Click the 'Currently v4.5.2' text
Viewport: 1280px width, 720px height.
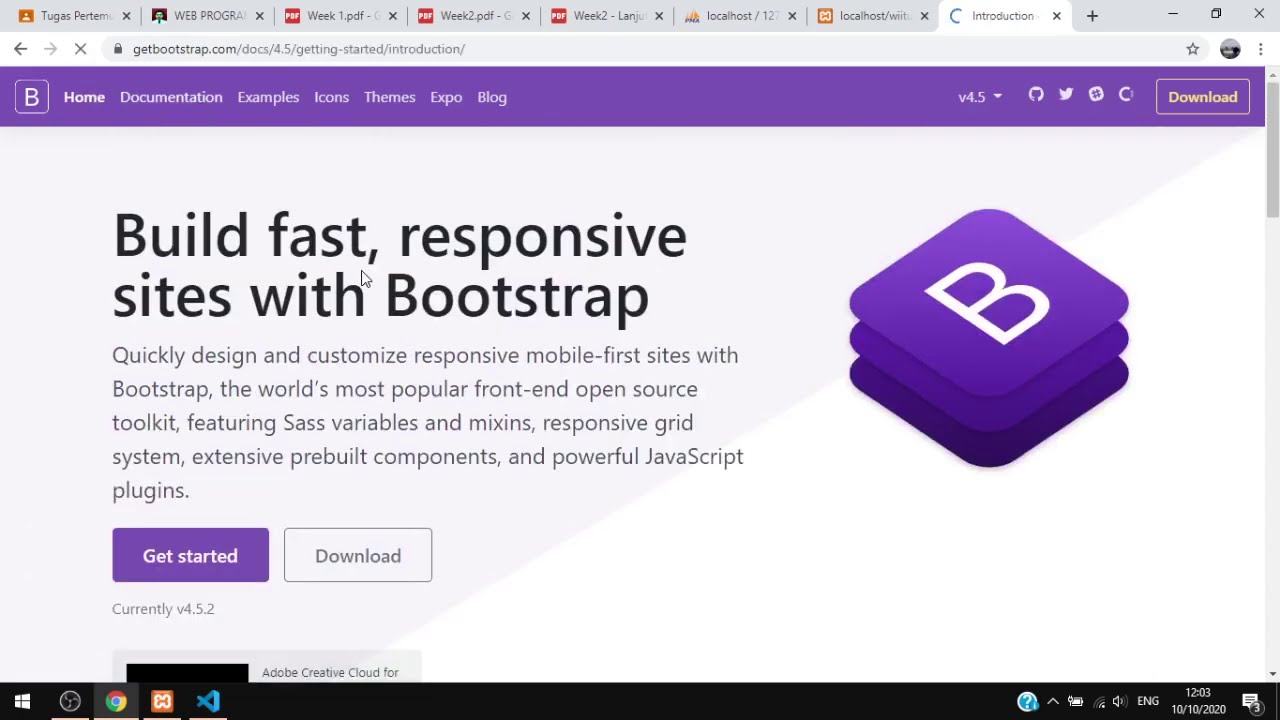click(x=163, y=609)
